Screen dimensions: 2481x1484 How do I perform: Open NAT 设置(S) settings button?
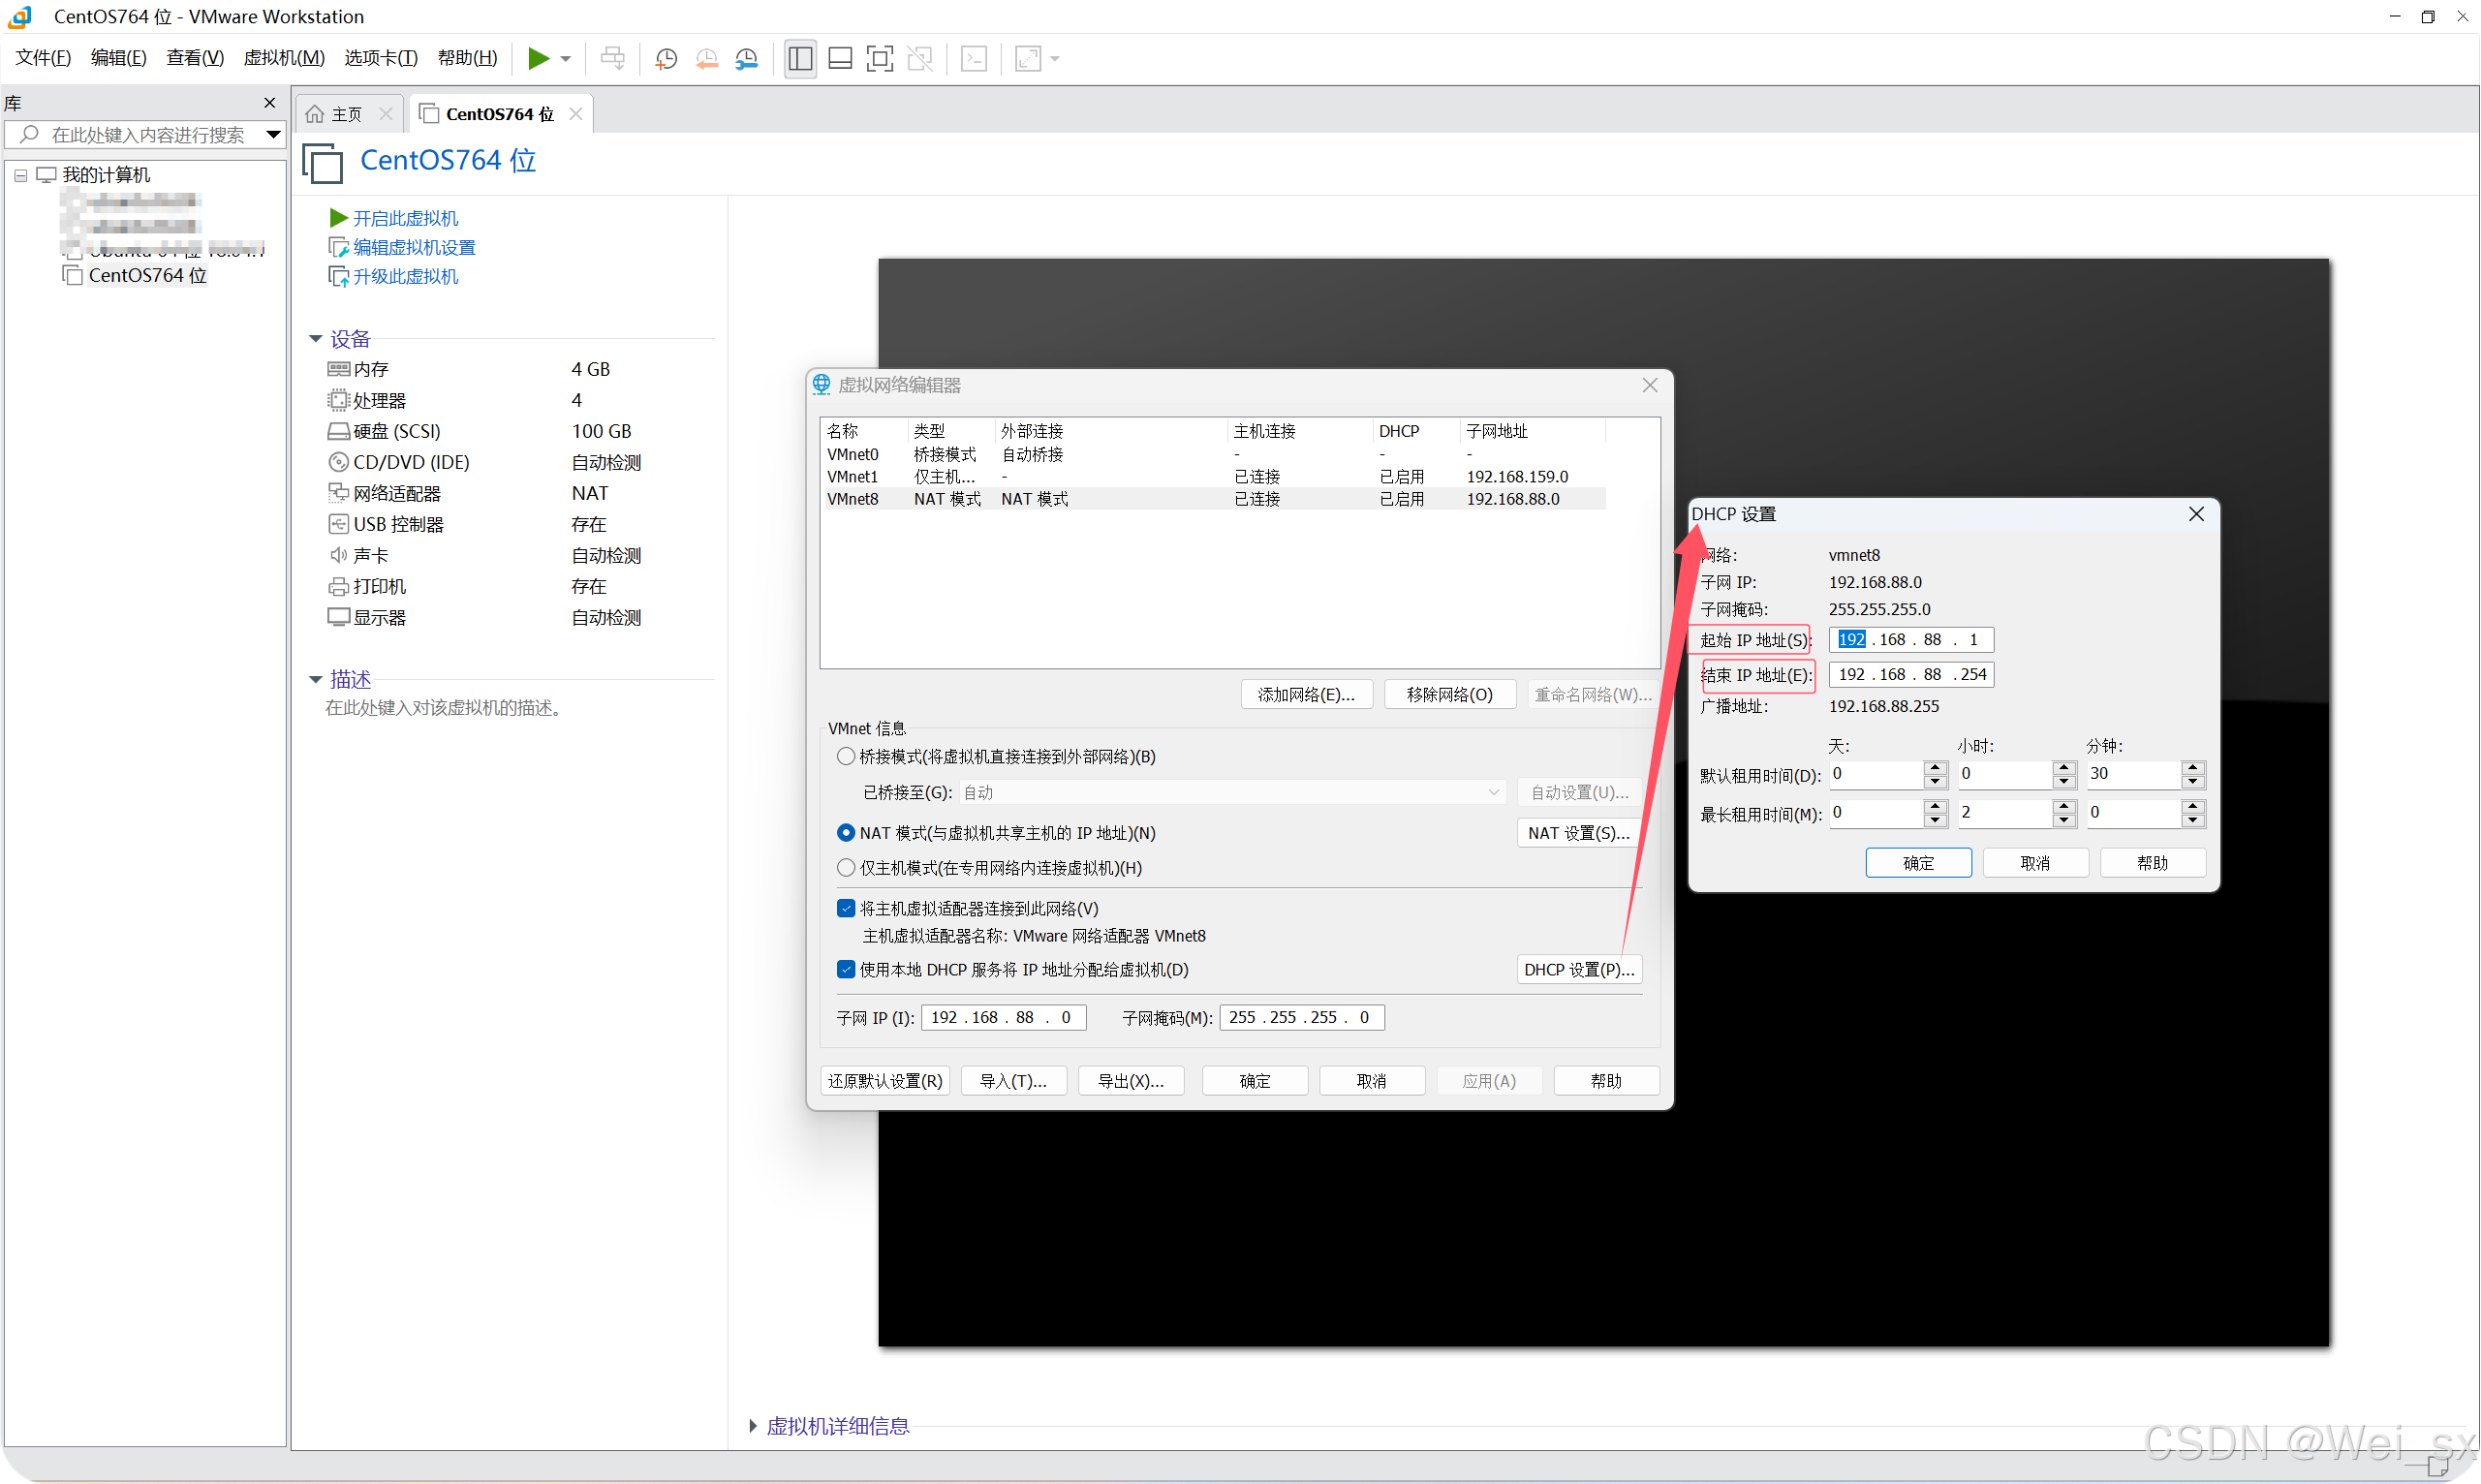tap(1578, 833)
